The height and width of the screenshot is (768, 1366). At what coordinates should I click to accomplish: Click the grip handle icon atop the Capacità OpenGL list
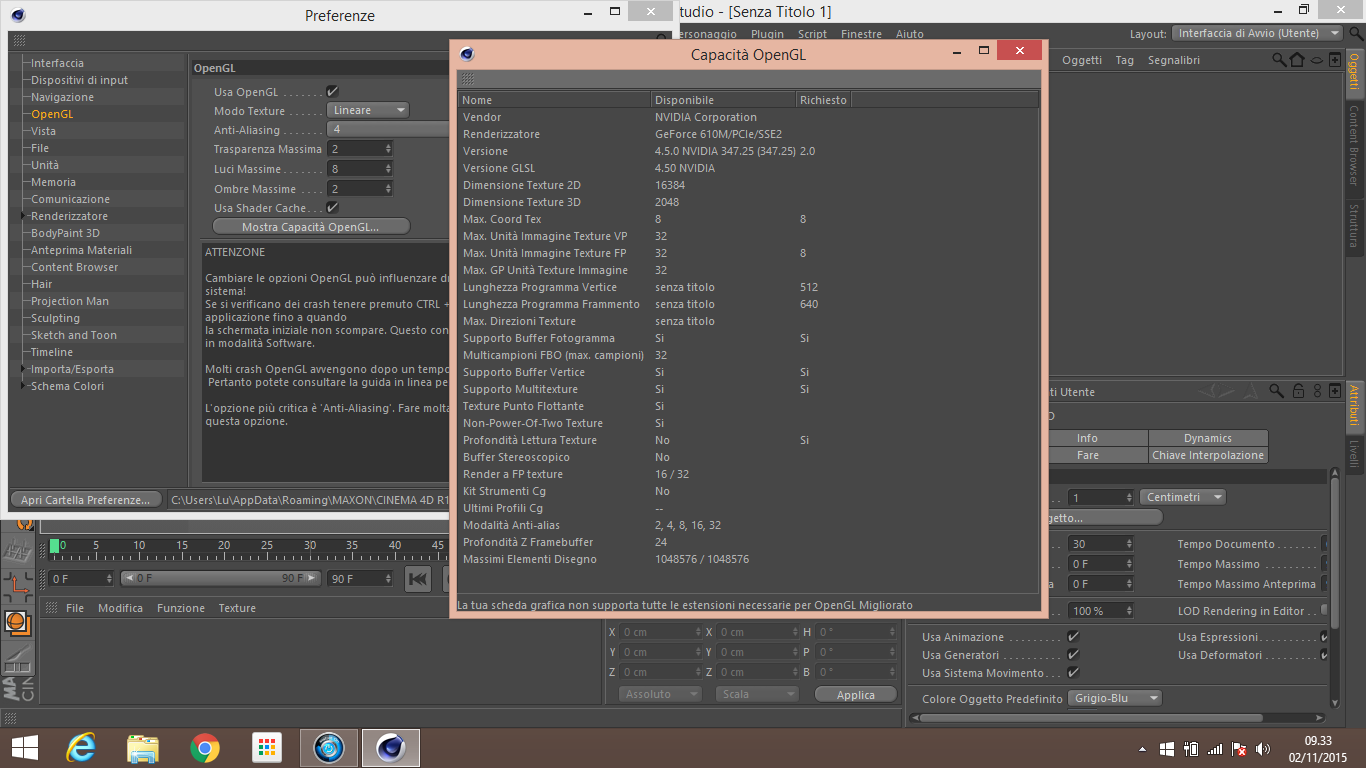(468, 79)
